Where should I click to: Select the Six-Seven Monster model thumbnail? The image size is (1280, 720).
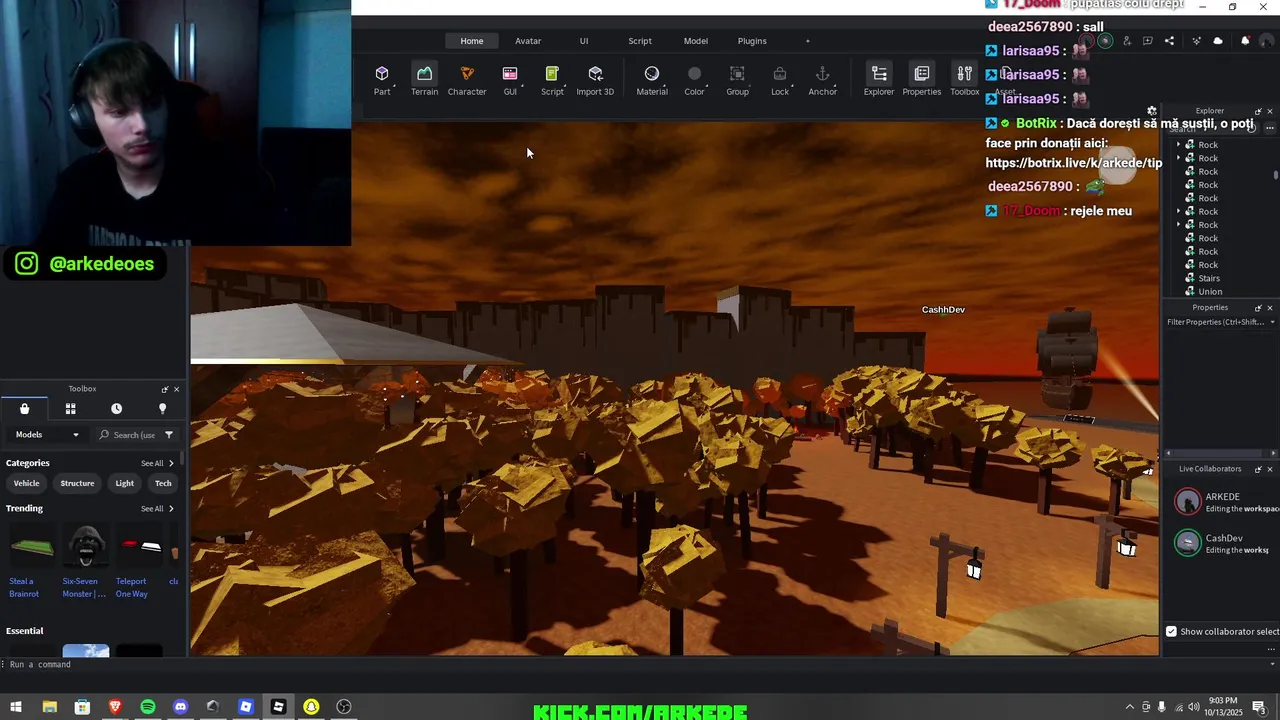coord(86,547)
